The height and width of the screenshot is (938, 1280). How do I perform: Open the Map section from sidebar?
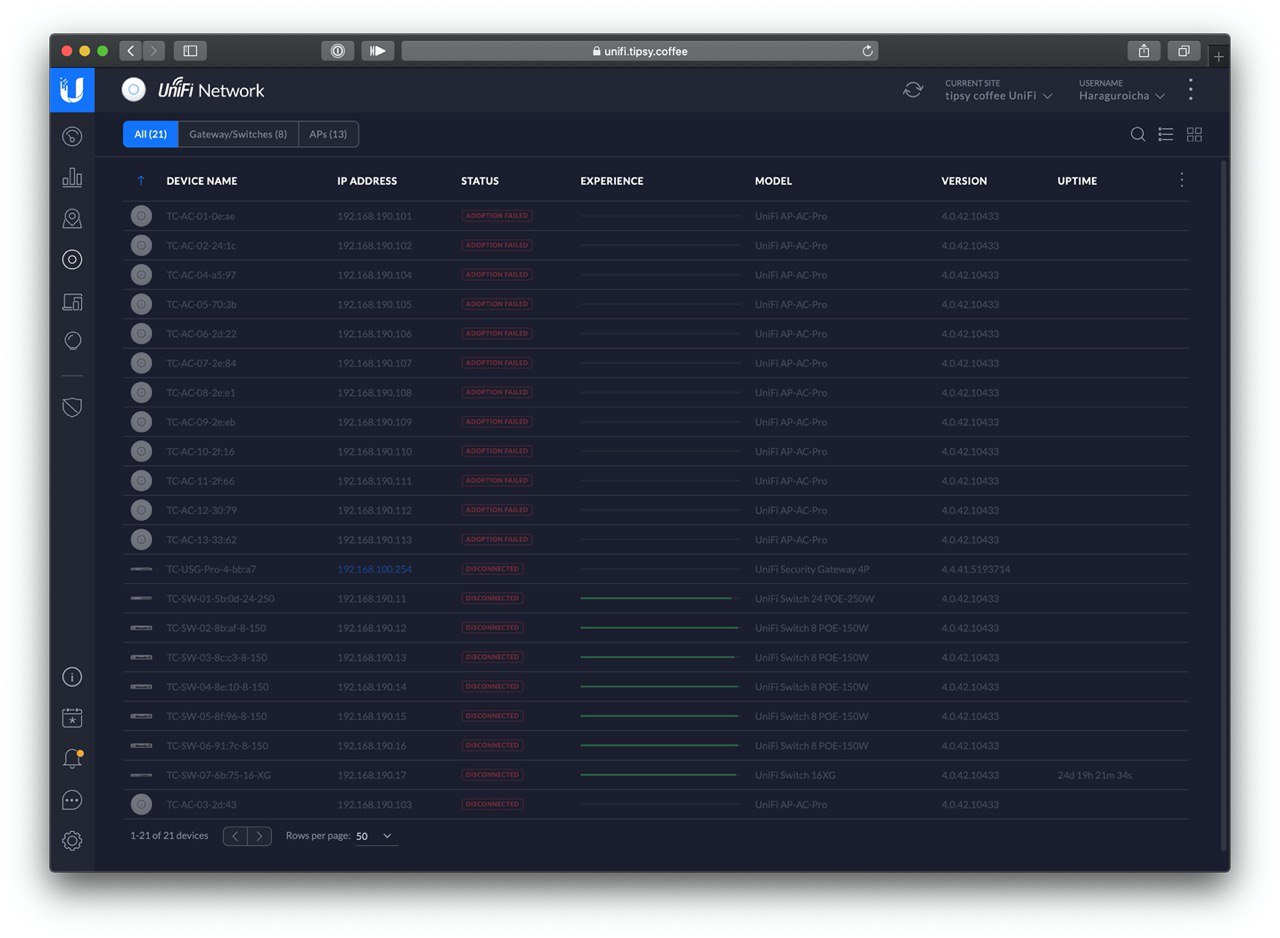(x=72, y=219)
